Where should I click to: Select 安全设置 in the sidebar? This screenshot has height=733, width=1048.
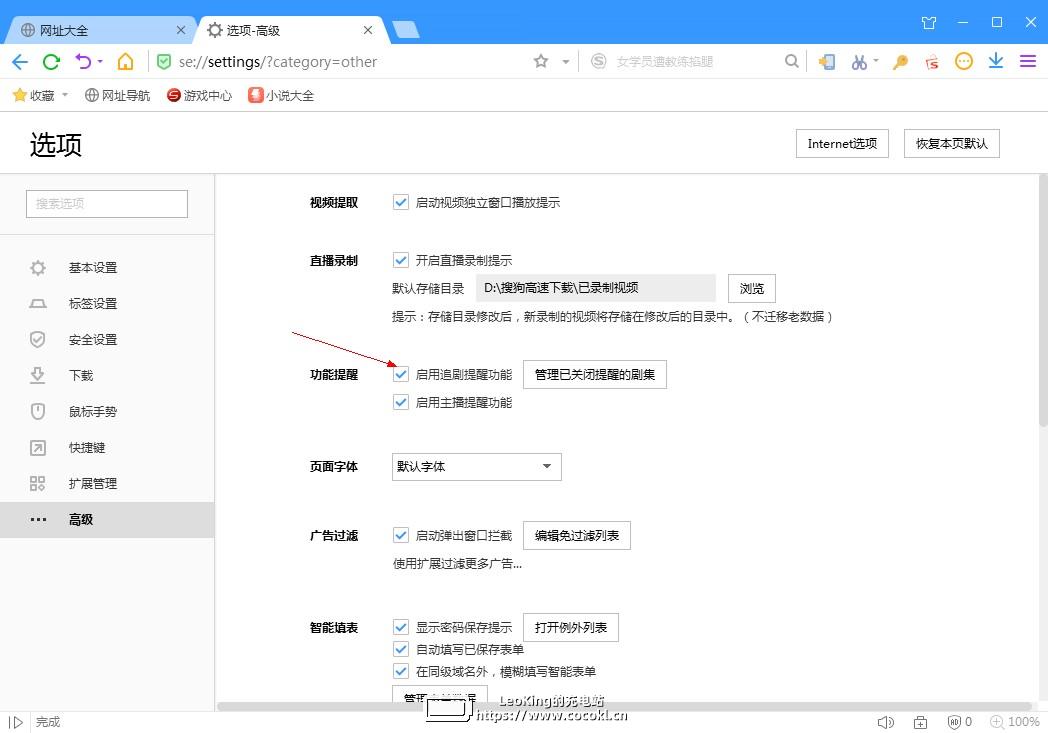click(107, 339)
